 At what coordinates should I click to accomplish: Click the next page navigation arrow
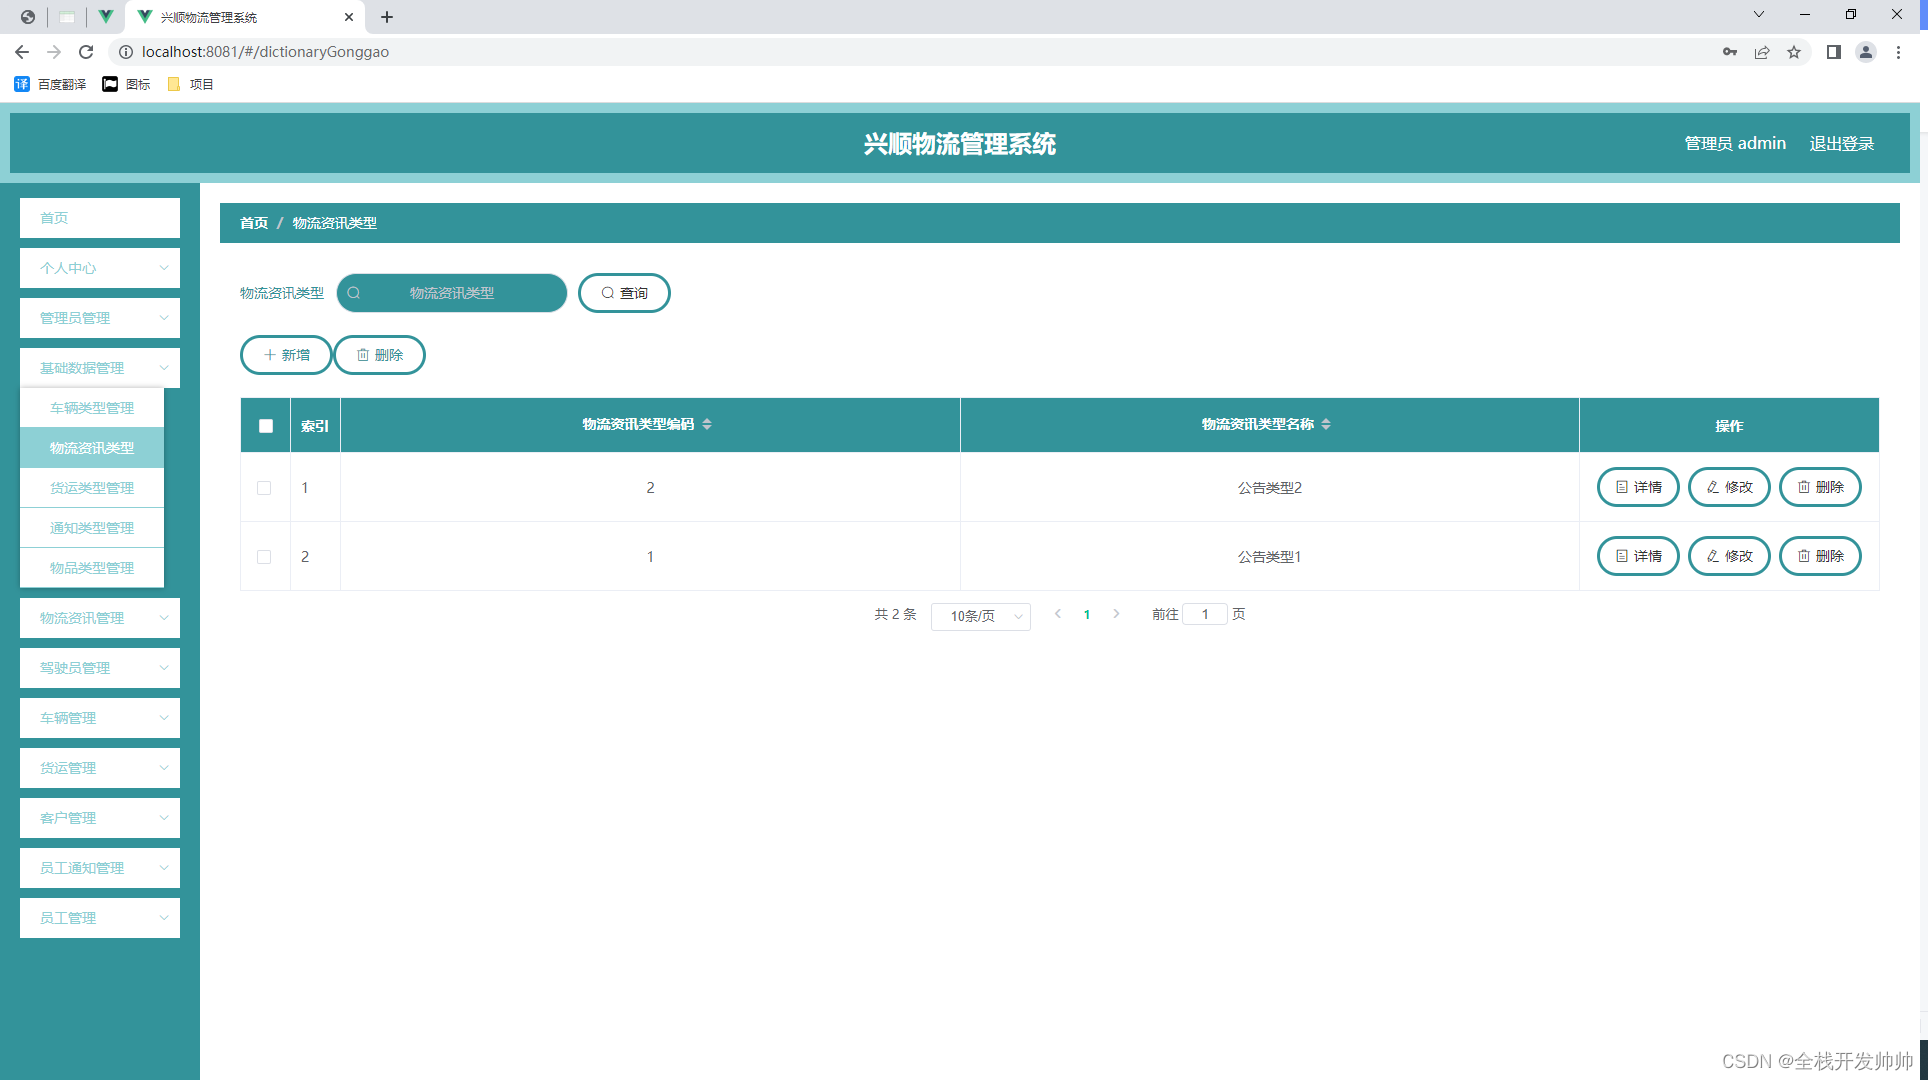(1116, 614)
